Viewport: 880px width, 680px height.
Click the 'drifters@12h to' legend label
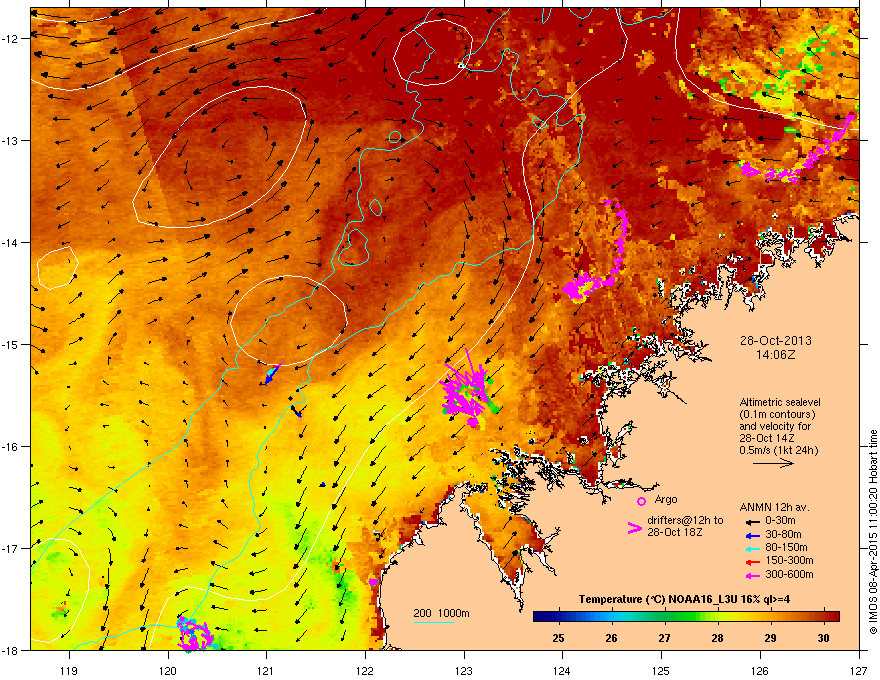click(x=685, y=520)
